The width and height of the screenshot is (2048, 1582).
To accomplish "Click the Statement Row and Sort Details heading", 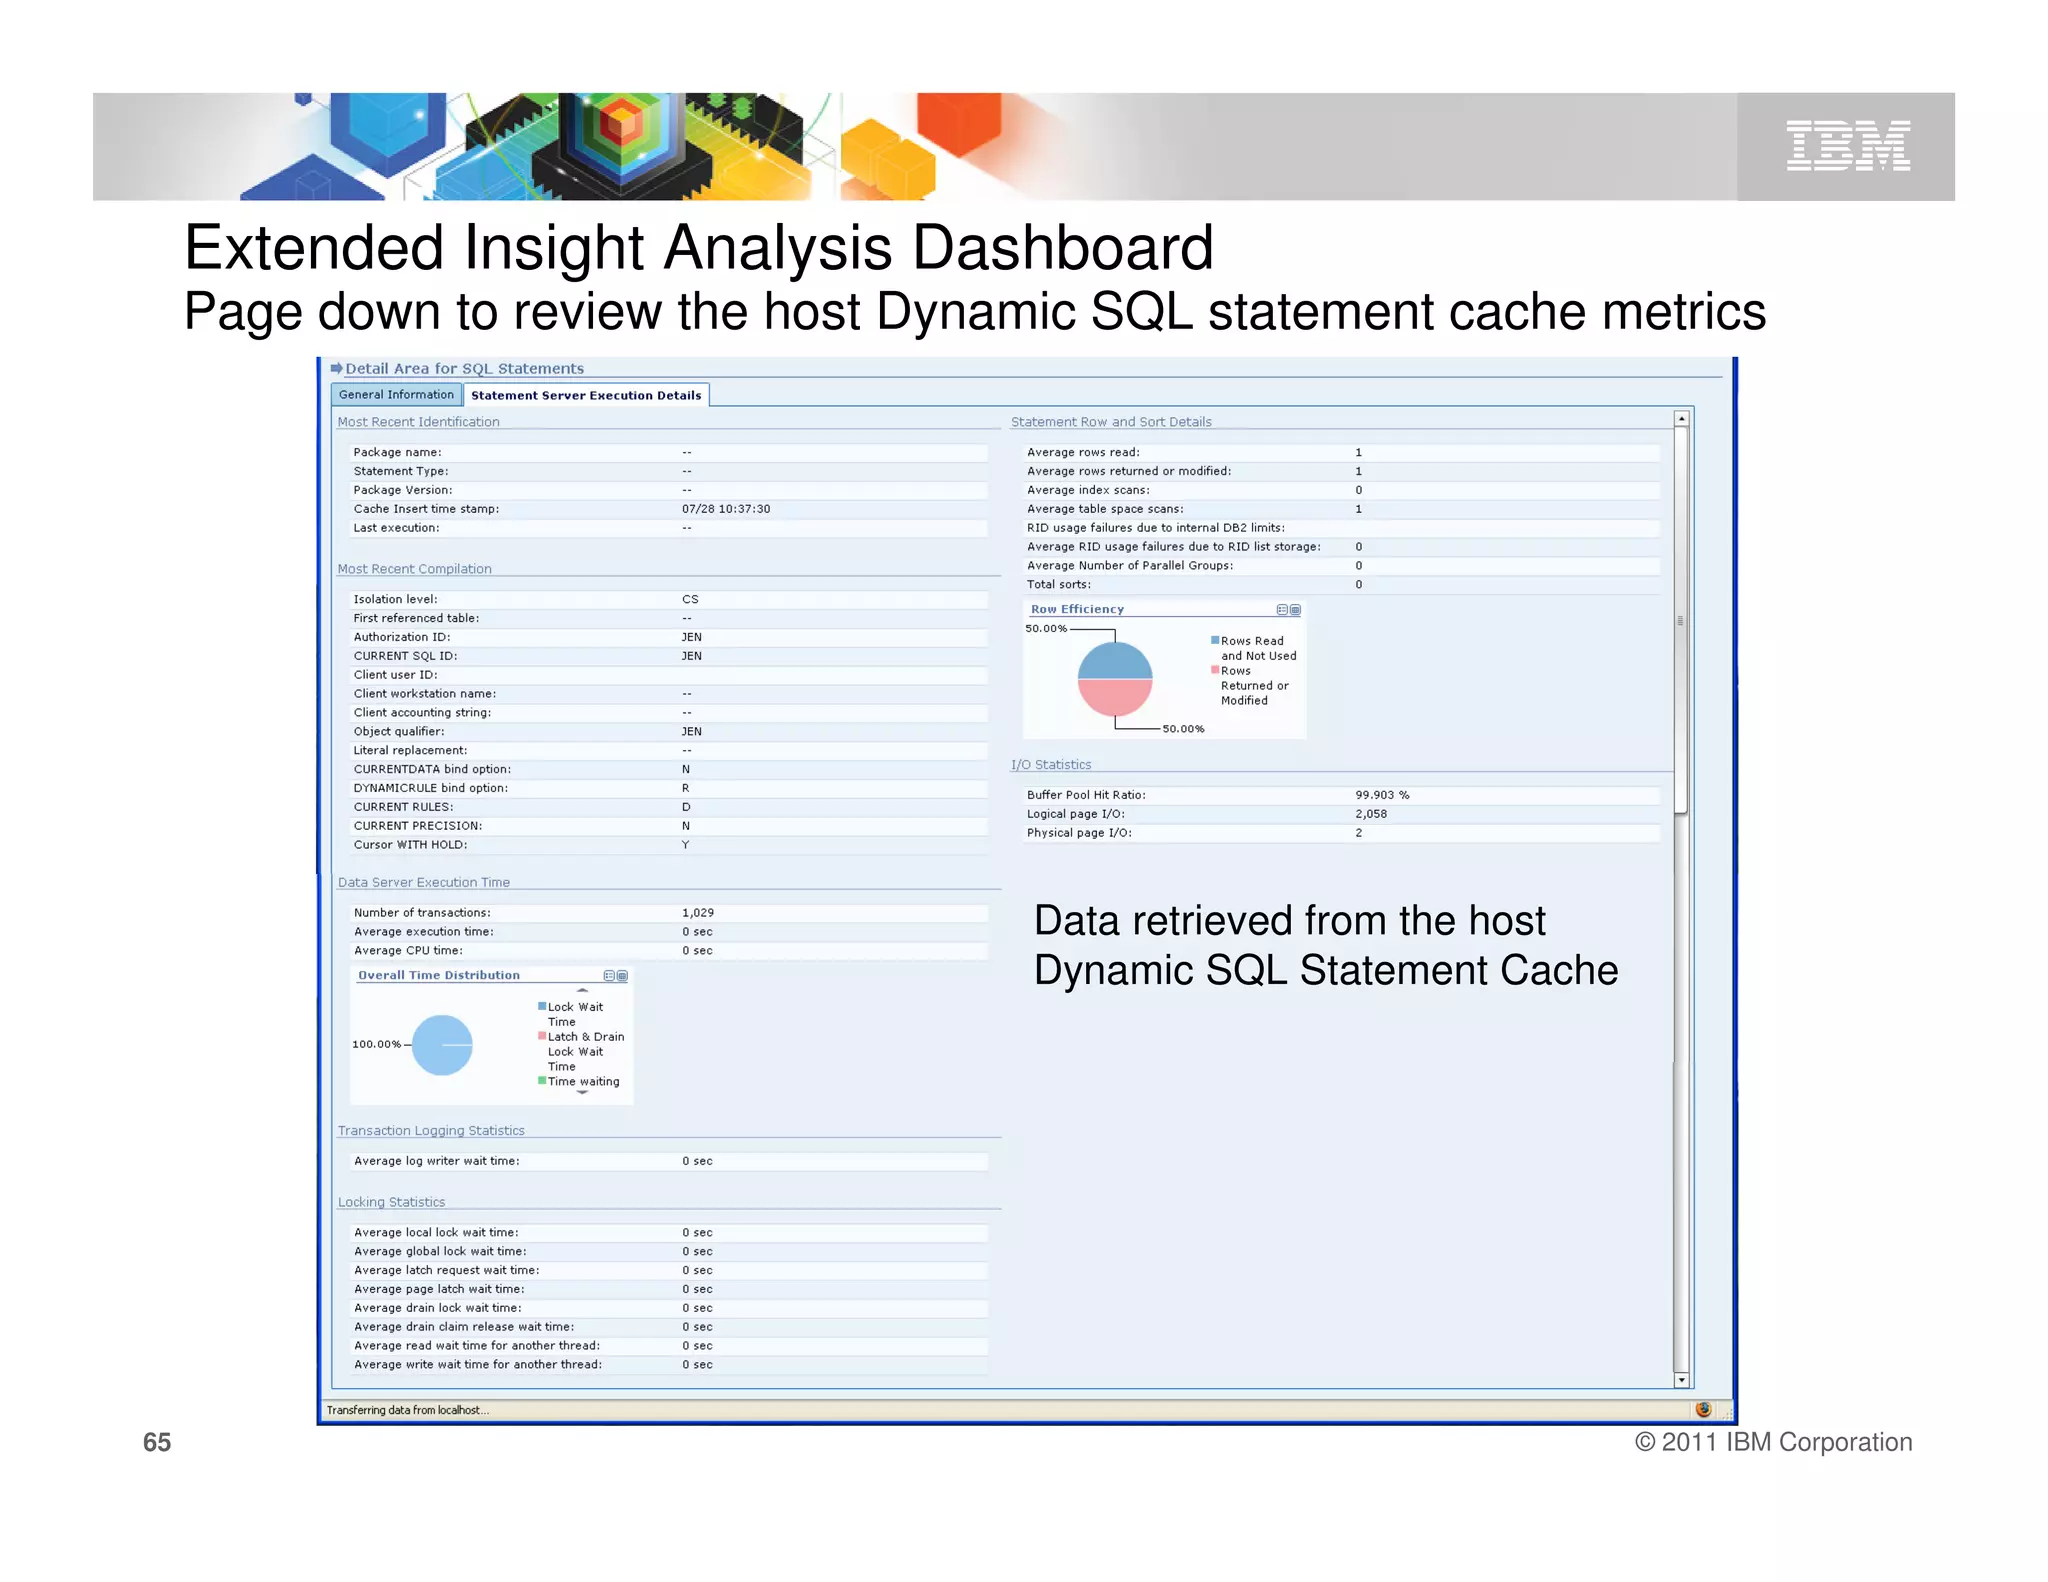I will click(x=1111, y=422).
